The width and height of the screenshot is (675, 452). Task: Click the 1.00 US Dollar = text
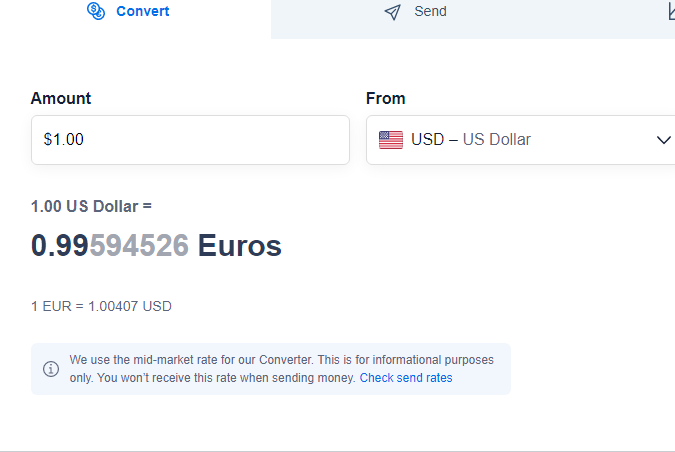(x=91, y=207)
